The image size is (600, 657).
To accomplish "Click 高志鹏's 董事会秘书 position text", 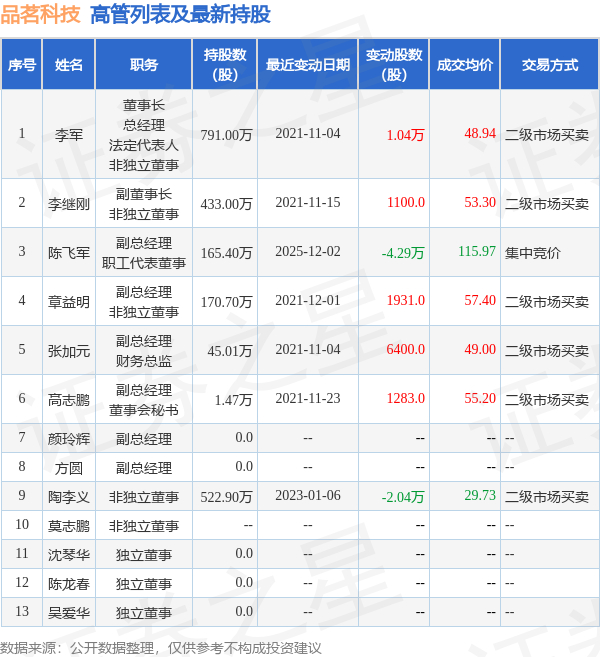I will pyautogui.click(x=144, y=410).
